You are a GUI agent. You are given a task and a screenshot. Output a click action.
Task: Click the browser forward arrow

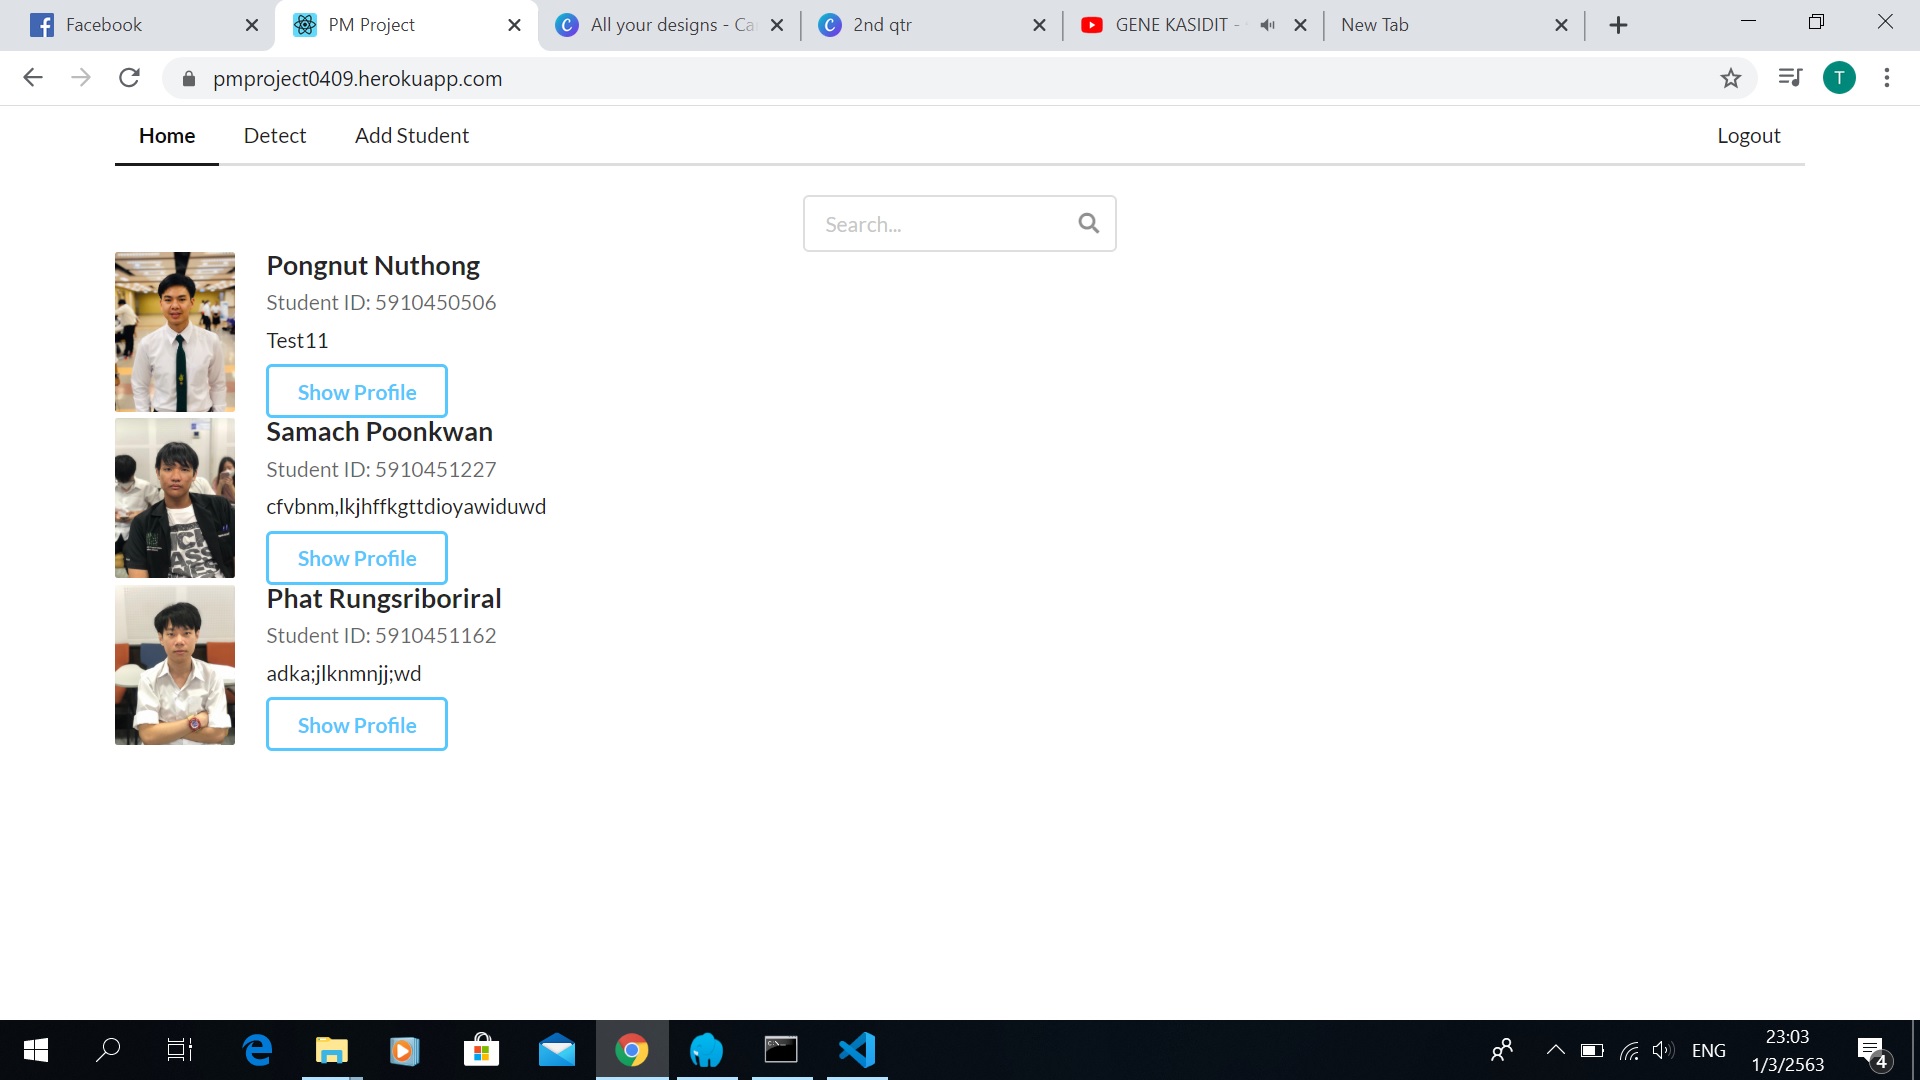tap(81, 78)
